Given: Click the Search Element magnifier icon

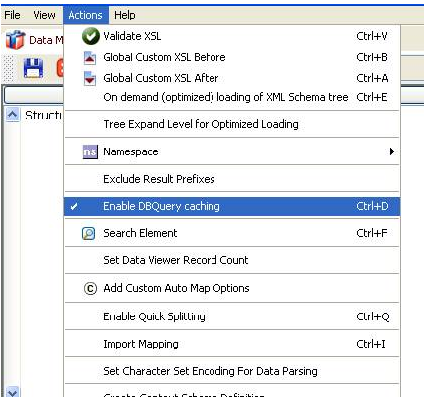Looking at the screenshot, I should pyautogui.click(x=89, y=233).
